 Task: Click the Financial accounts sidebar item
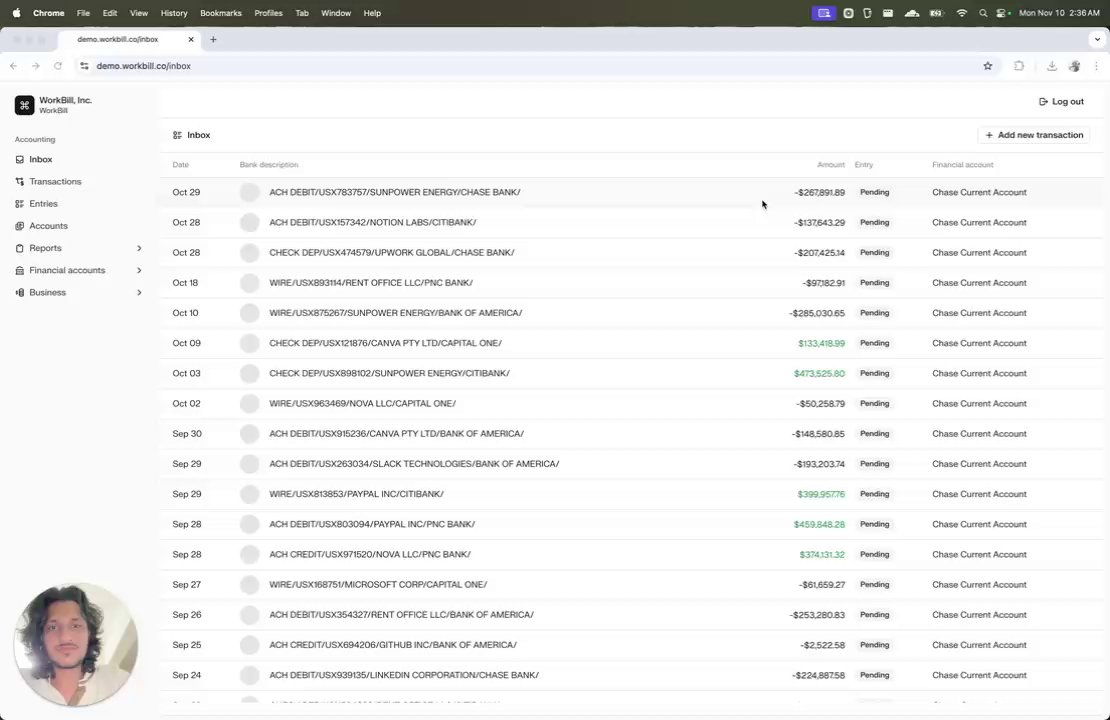click(x=67, y=270)
